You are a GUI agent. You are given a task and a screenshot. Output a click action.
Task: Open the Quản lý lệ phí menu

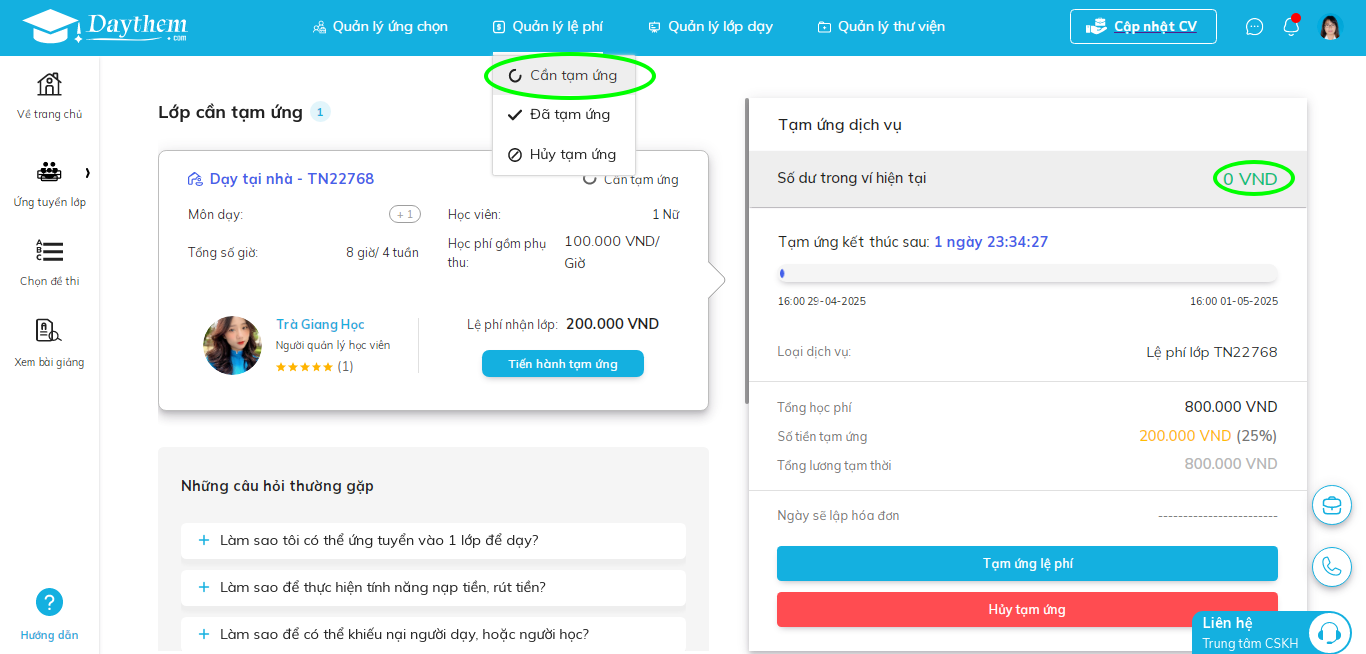pos(548,27)
